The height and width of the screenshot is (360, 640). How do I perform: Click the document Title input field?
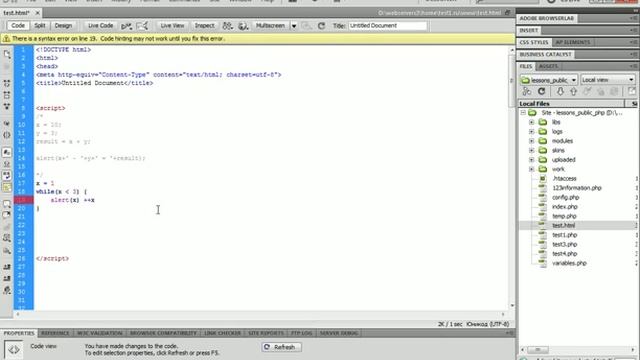[x=387, y=26]
